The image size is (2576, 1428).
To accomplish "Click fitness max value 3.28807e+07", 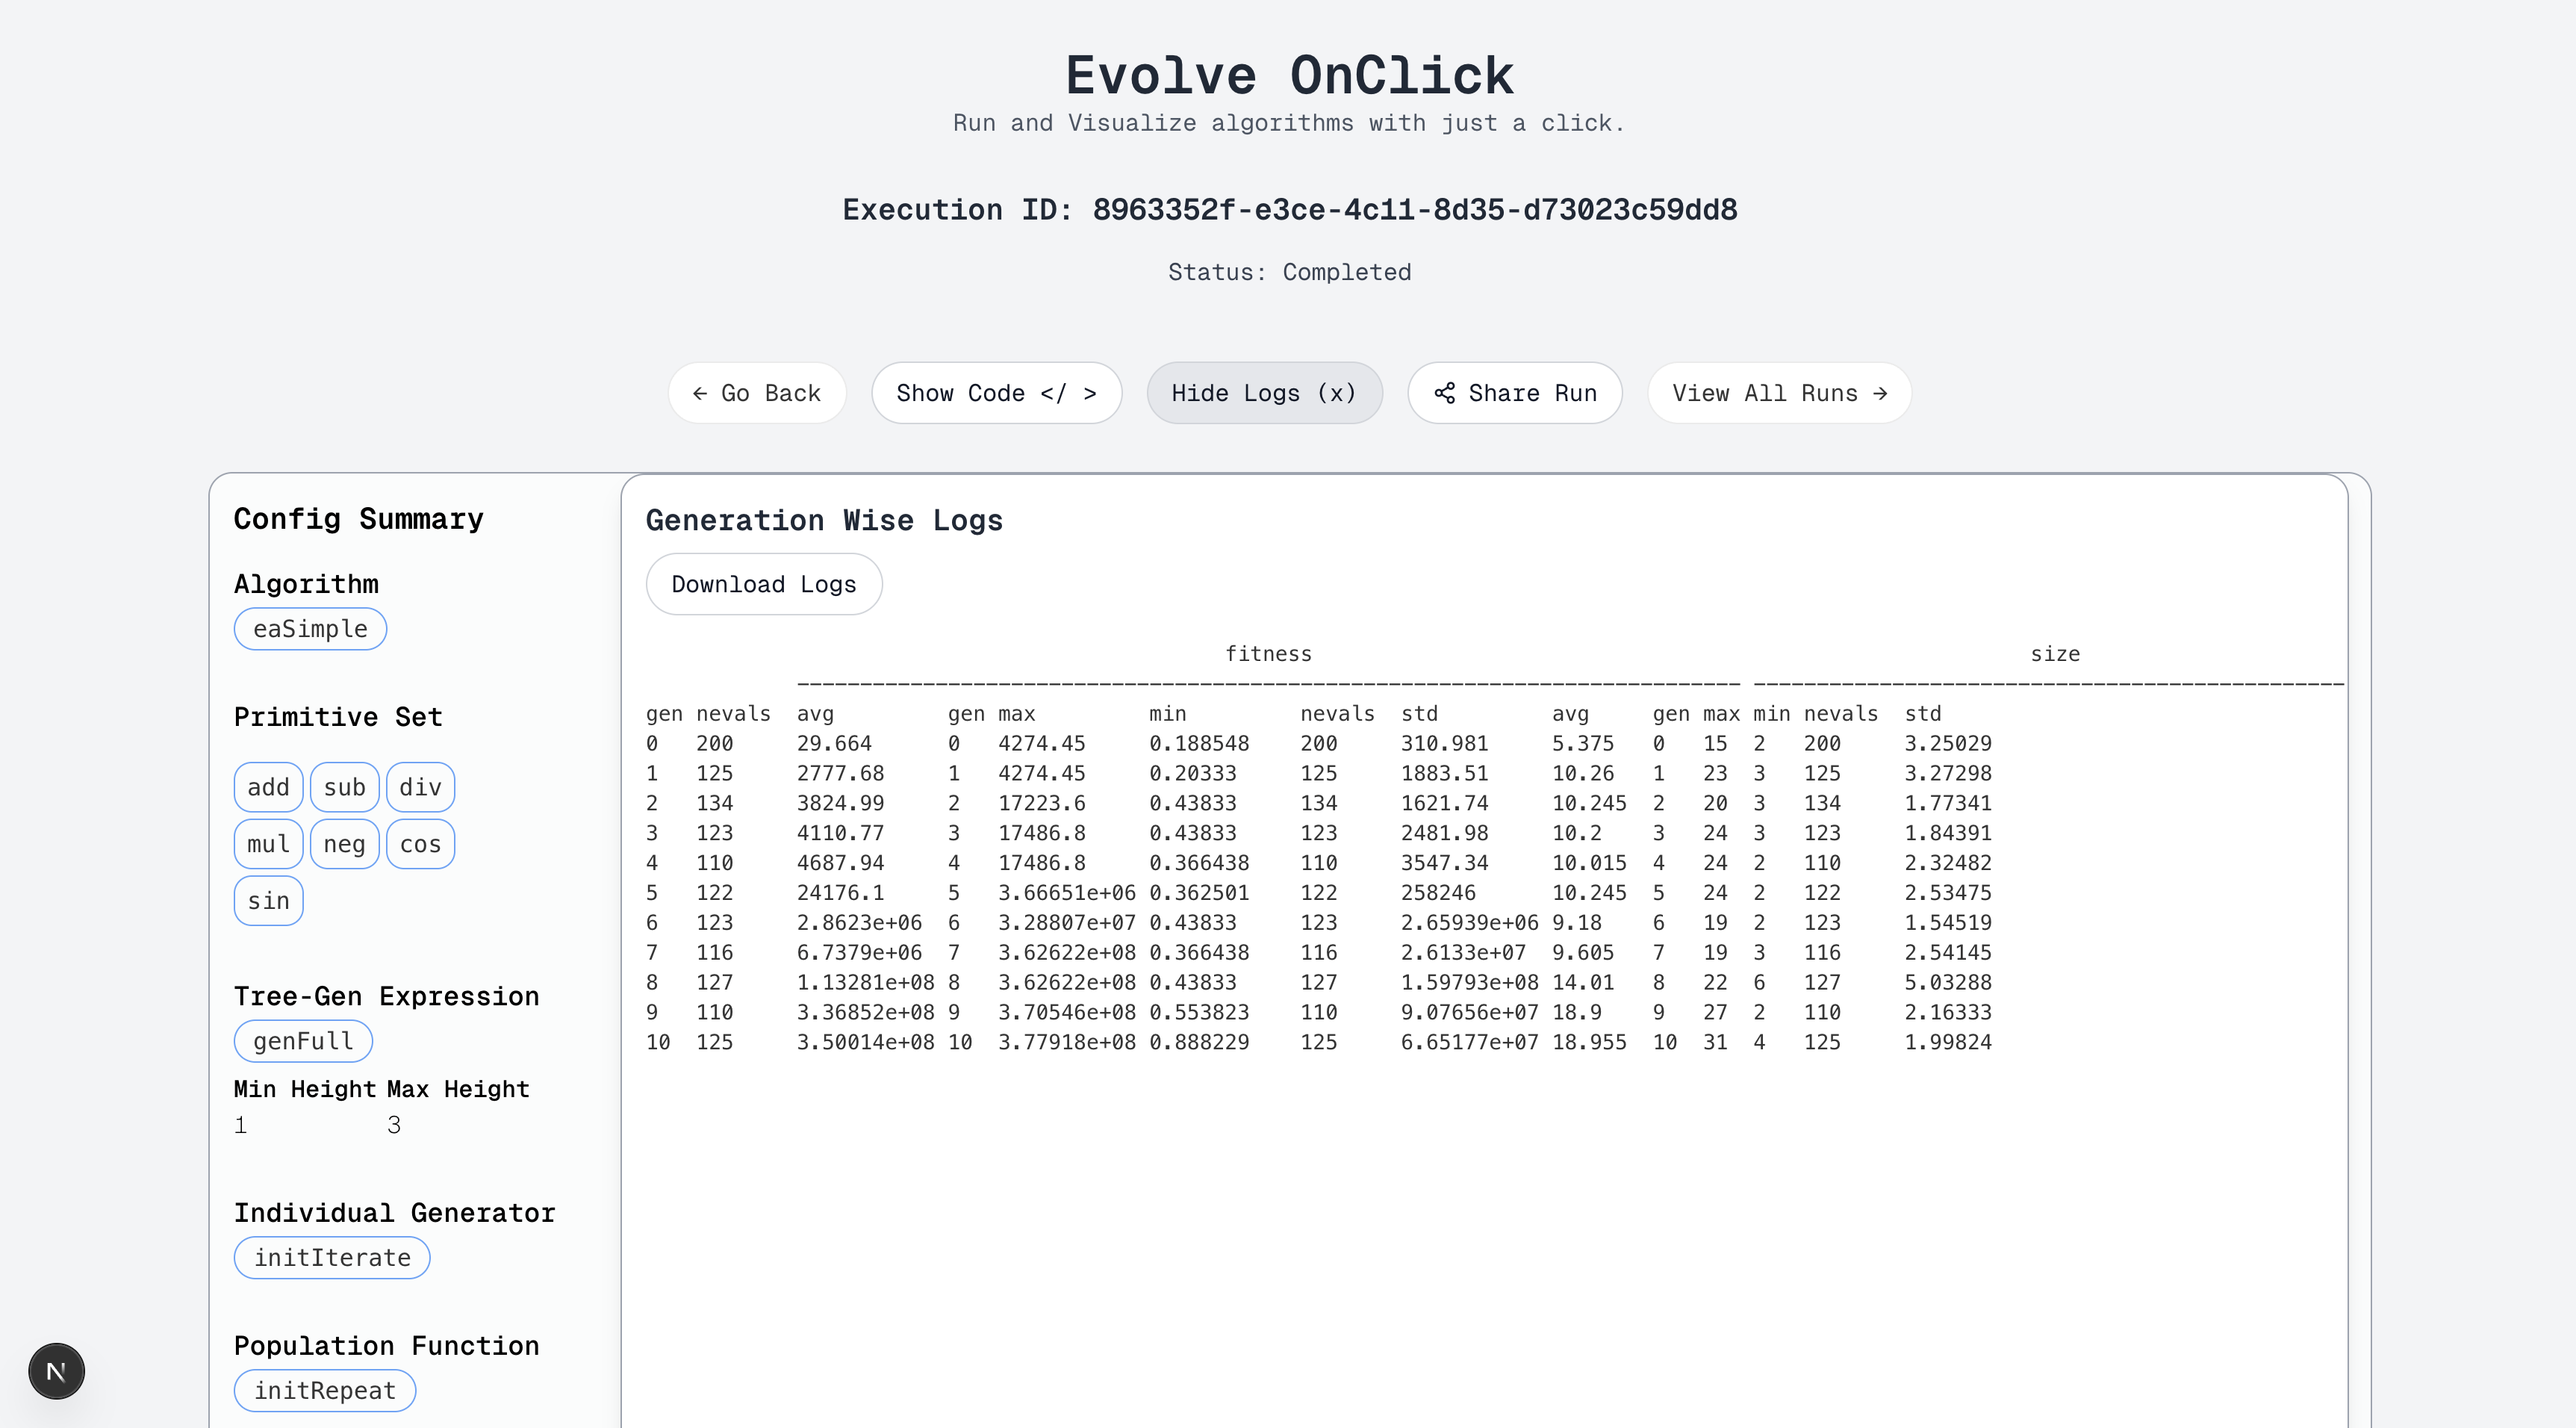I will point(1067,923).
